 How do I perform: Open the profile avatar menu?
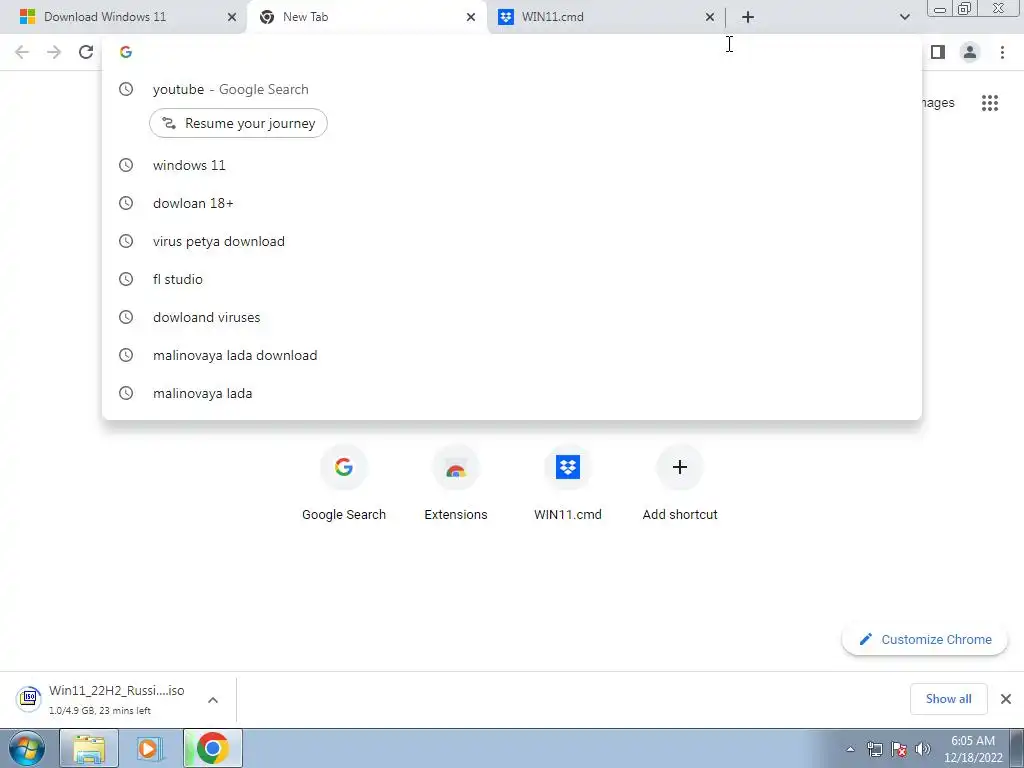970,52
